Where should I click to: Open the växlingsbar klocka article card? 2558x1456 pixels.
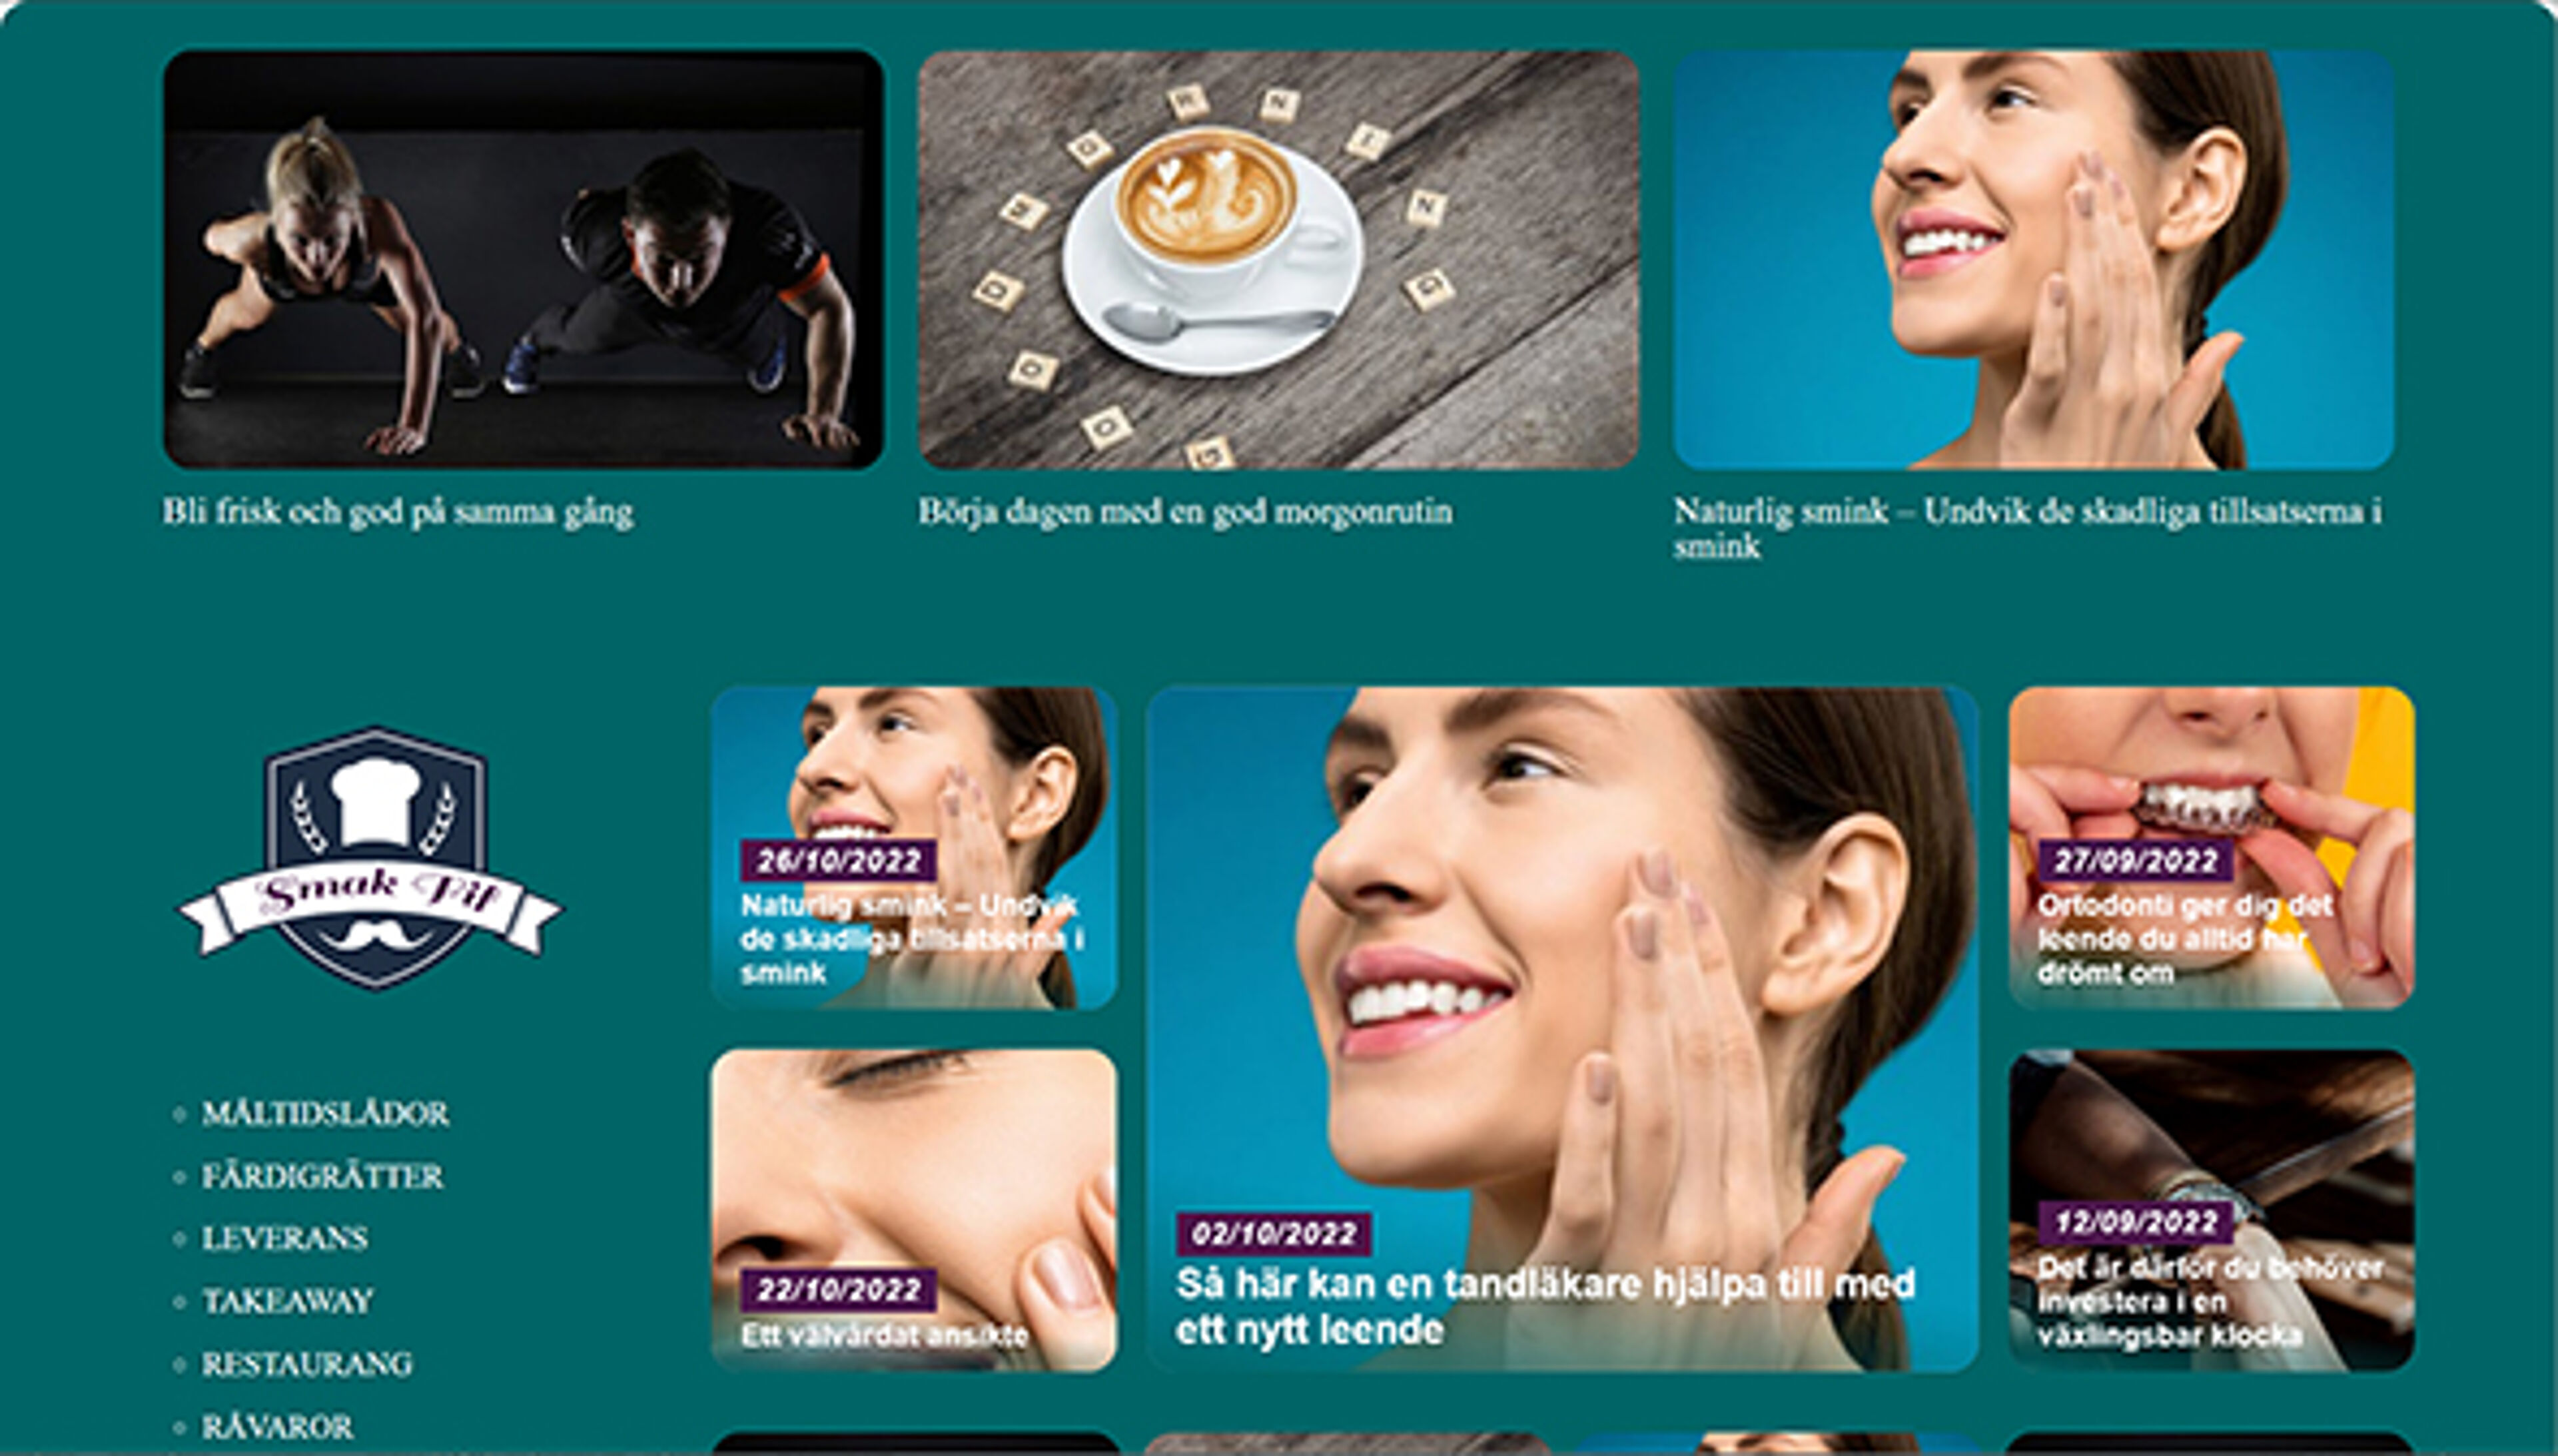click(x=2211, y=1210)
